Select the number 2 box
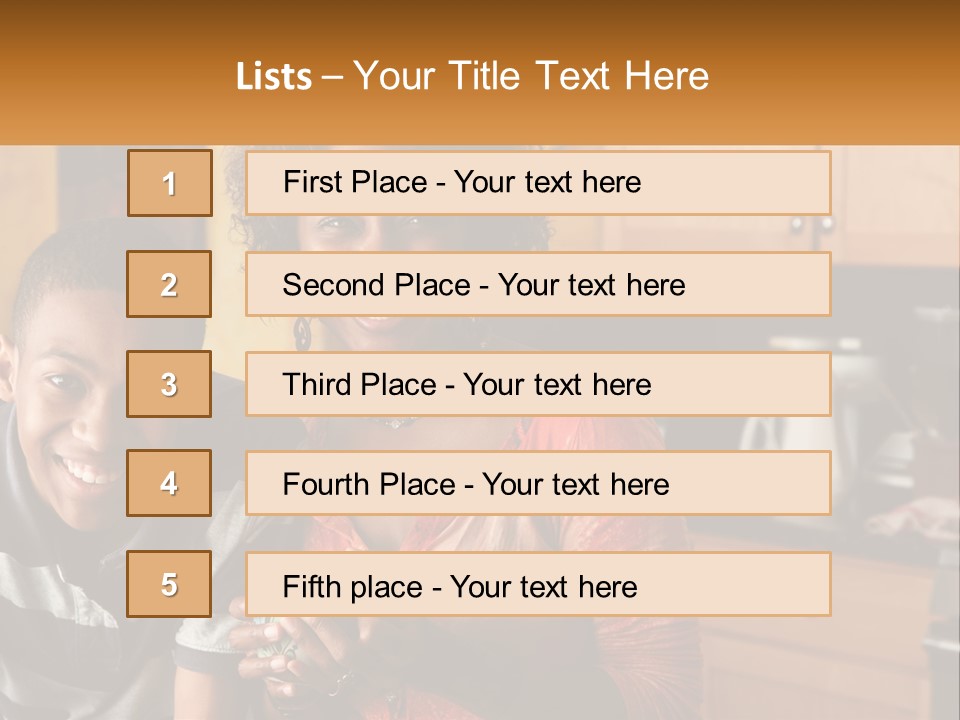The image size is (960, 720). pos(169,284)
